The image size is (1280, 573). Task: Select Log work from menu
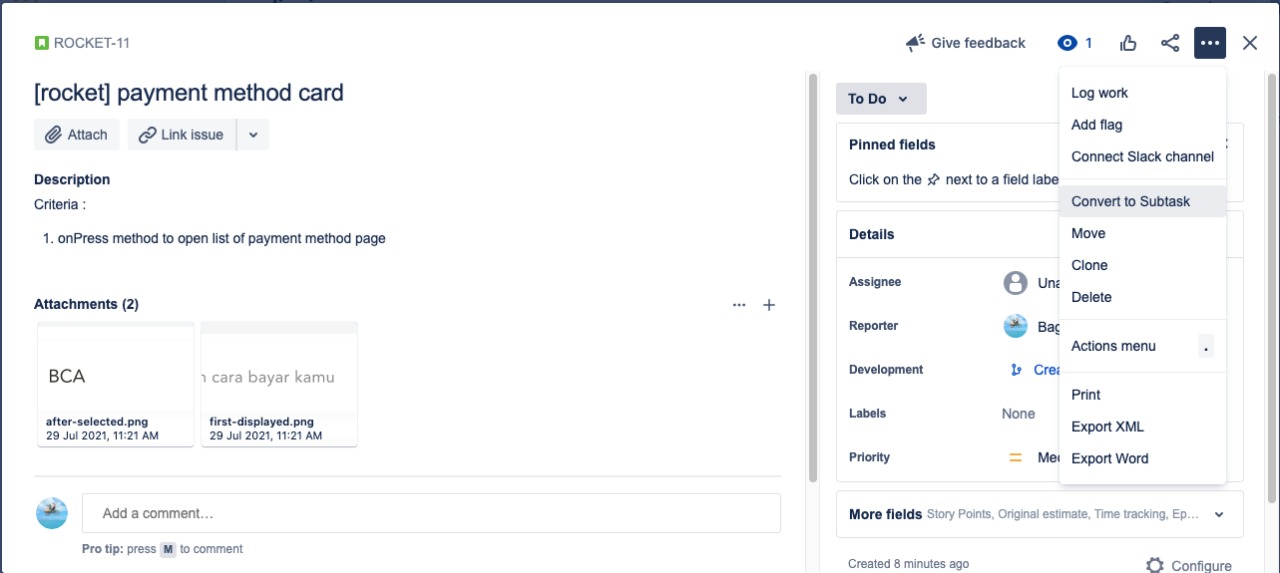tap(1142, 93)
